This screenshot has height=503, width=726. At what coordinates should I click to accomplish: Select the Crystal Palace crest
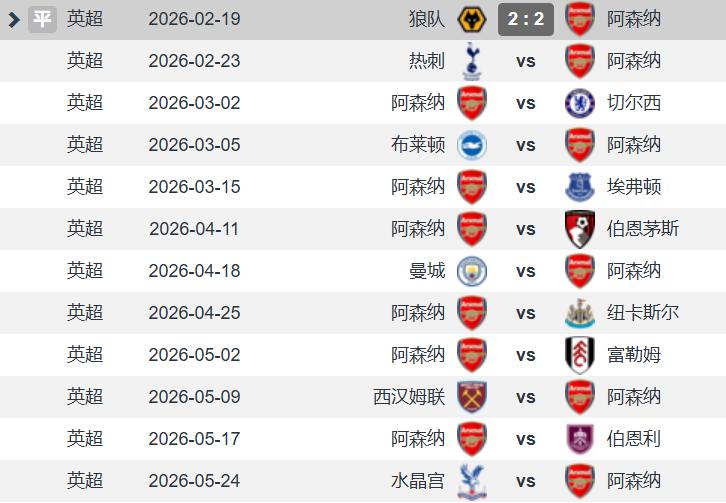click(472, 481)
